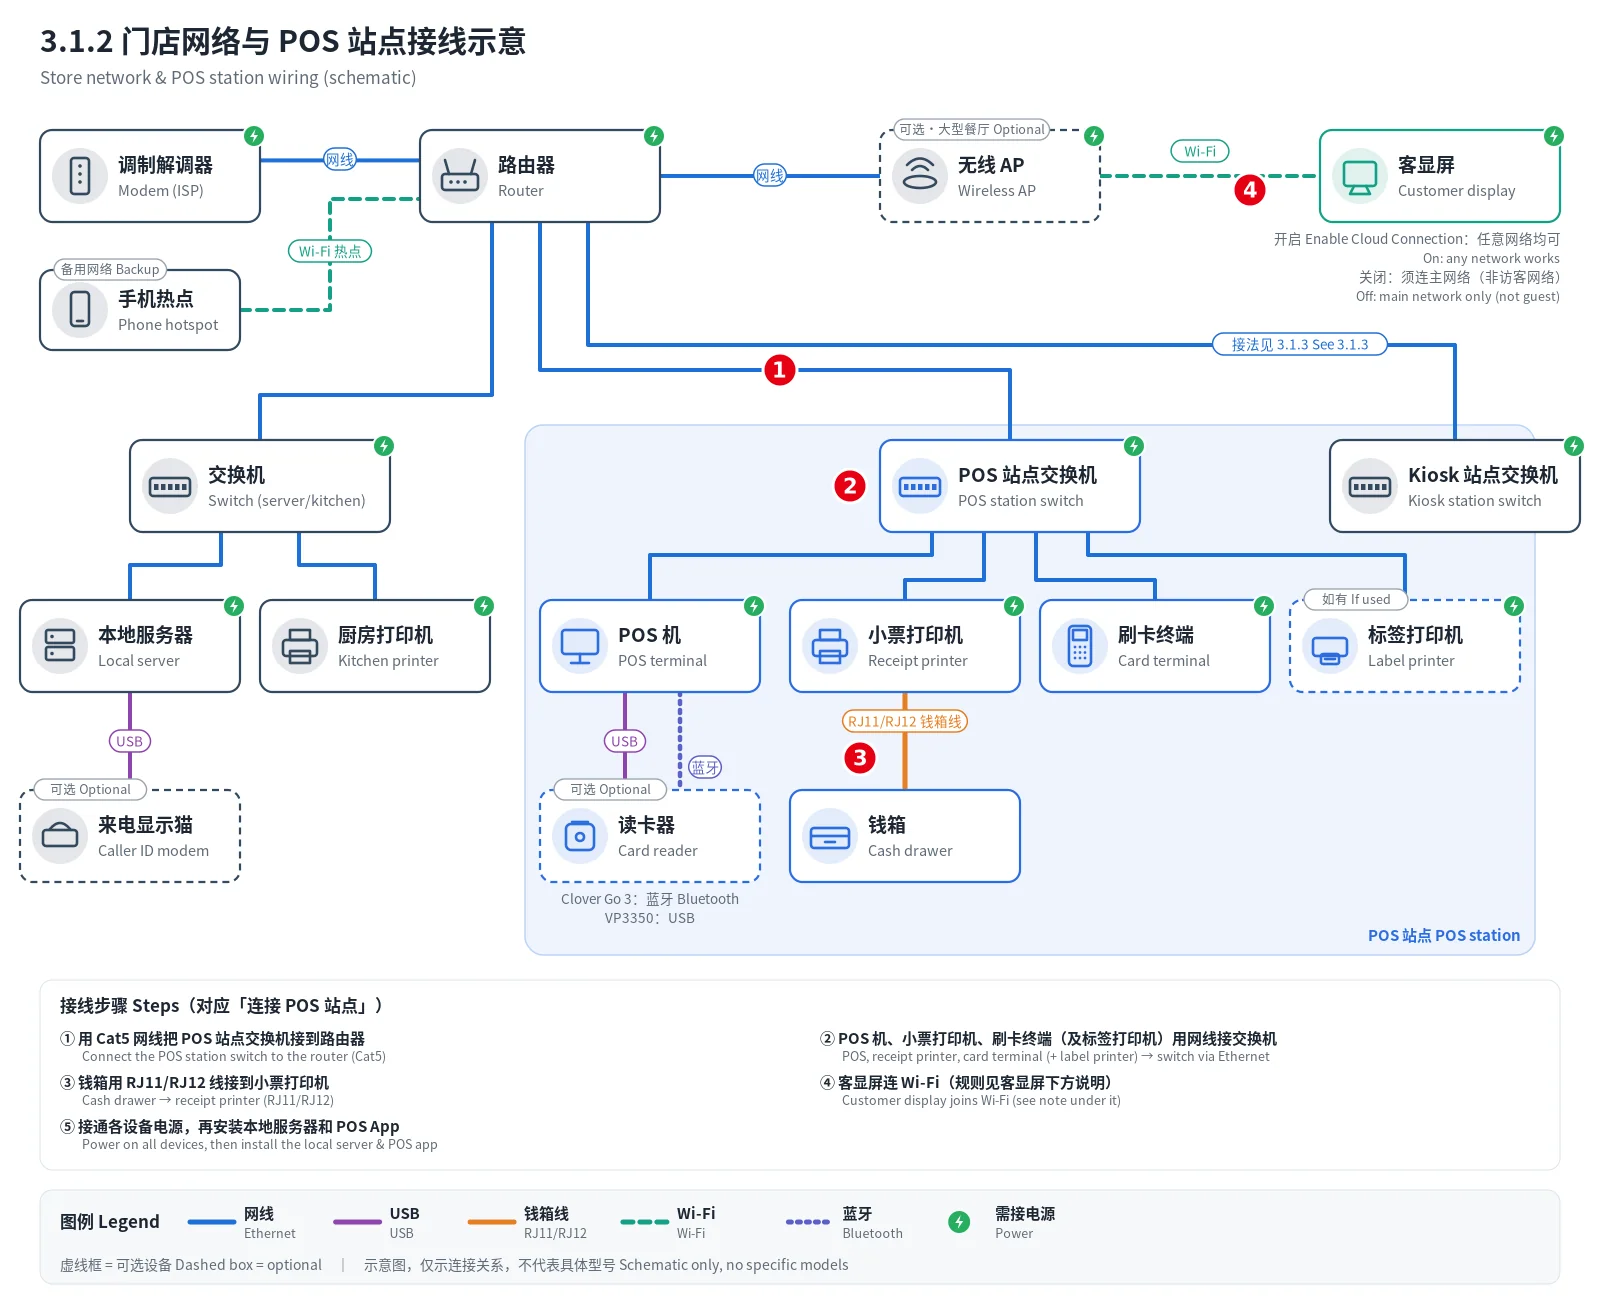The width and height of the screenshot is (1600, 1308).
Task: Click the '备用网络 Backup' tag
Action: pos(110,270)
